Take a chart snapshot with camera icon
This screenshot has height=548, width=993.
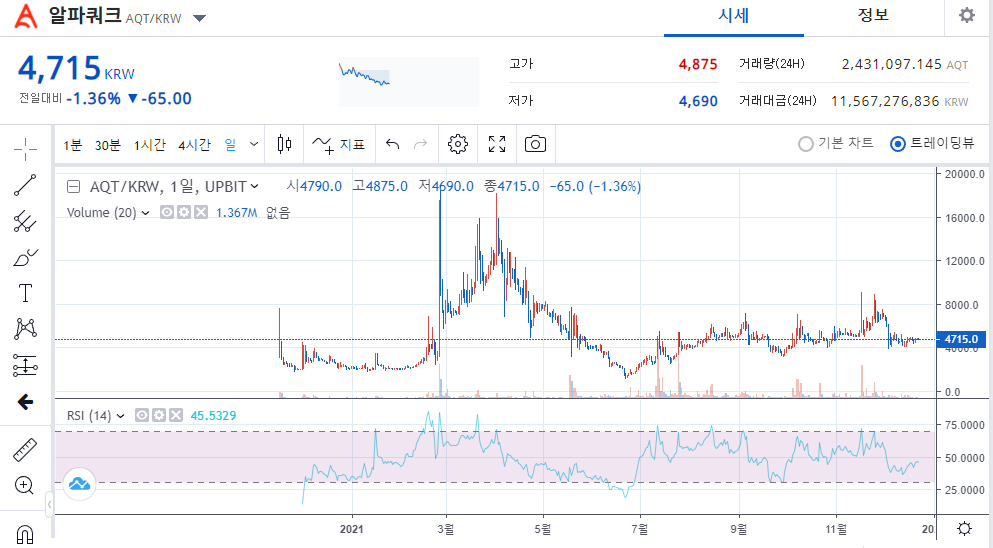point(536,144)
